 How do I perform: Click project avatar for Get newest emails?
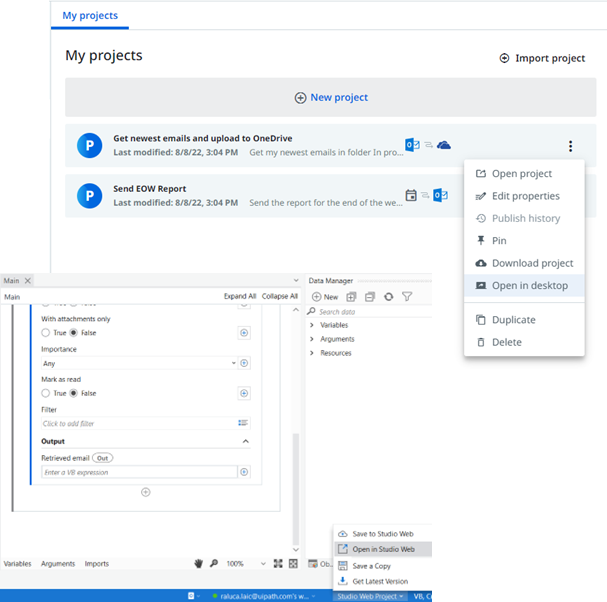[89, 146]
